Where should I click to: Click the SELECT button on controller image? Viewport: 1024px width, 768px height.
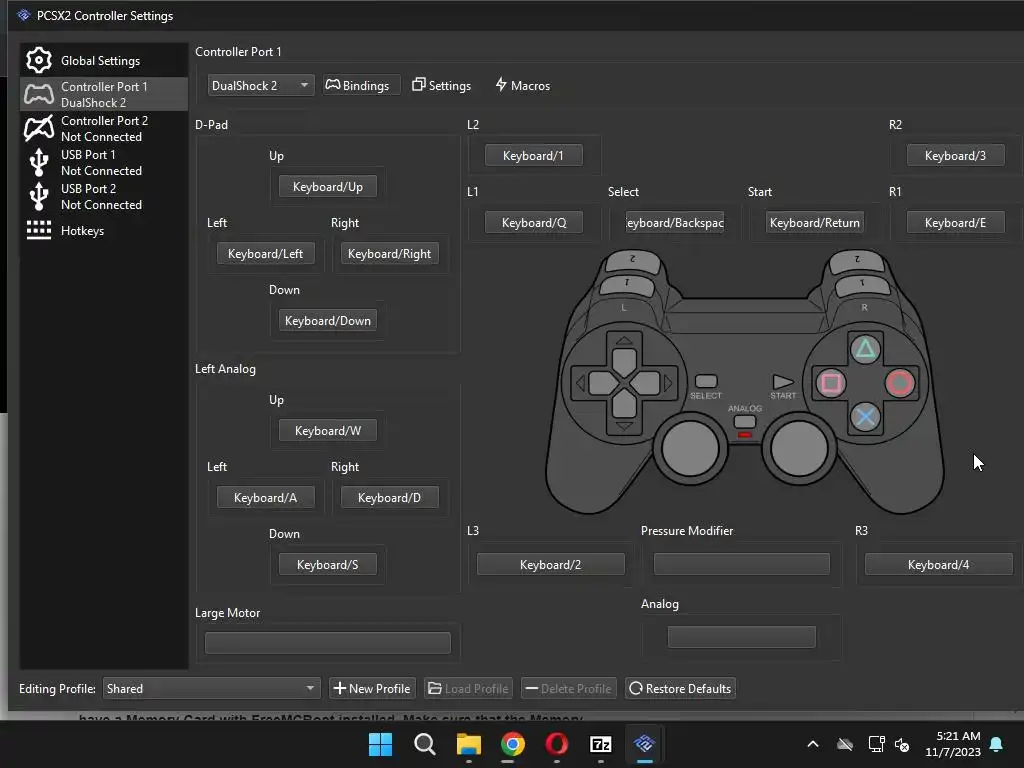click(706, 381)
